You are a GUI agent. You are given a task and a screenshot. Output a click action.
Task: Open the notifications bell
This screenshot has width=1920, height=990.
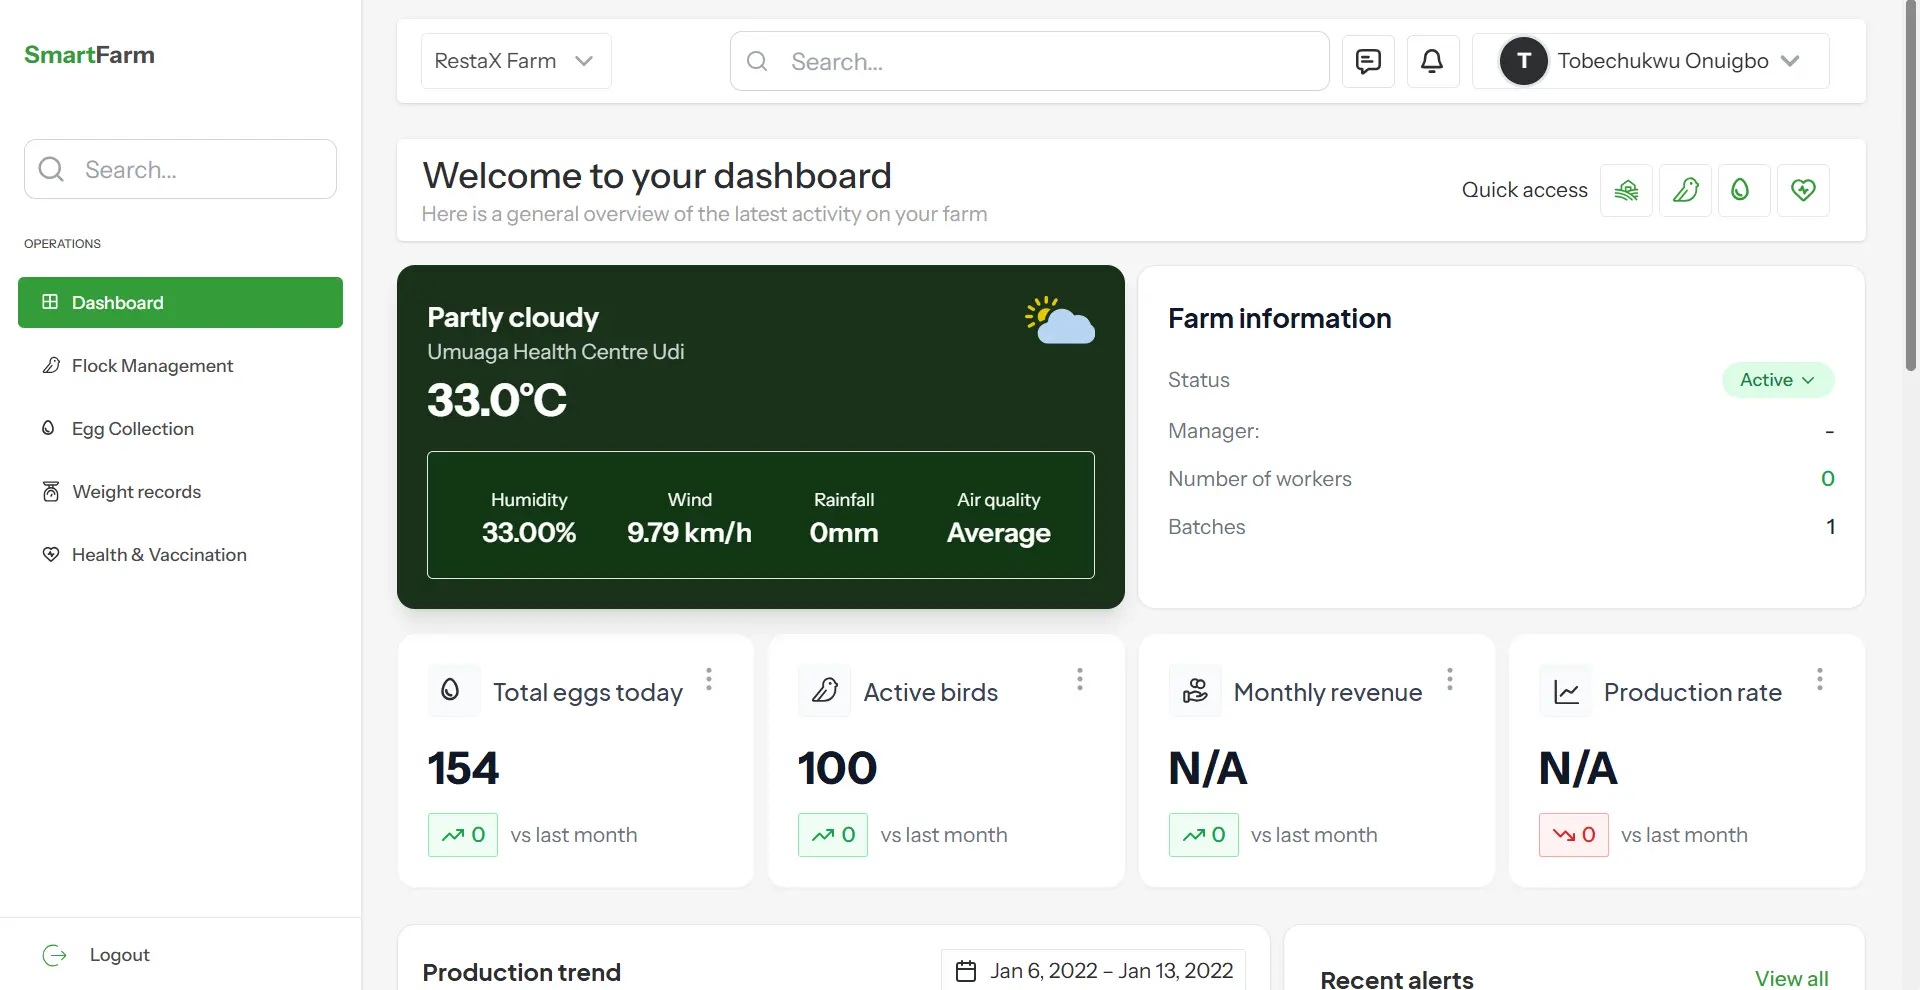pos(1432,61)
